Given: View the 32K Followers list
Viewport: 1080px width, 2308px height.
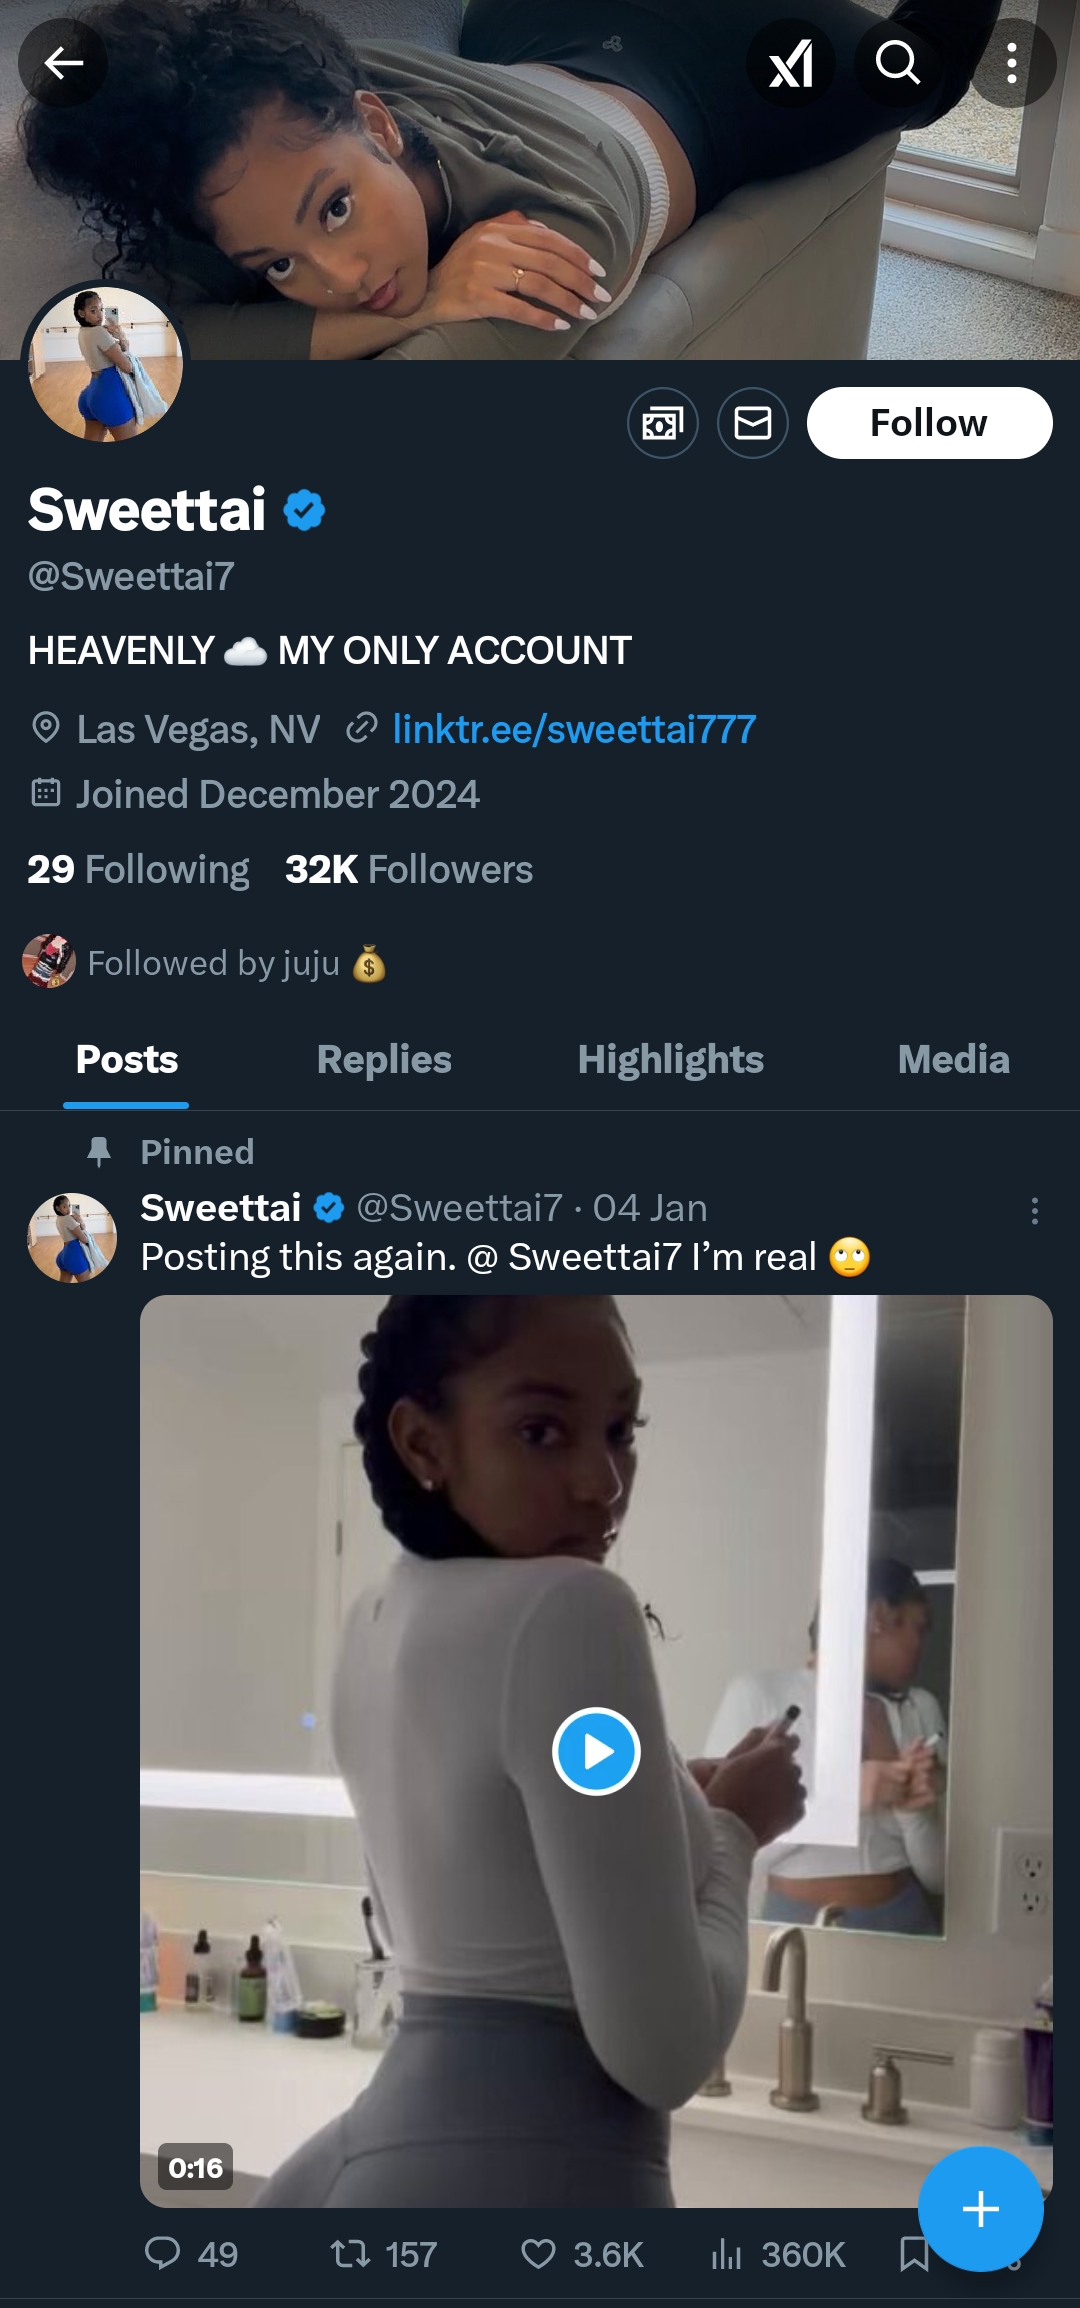Looking at the screenshot, I should 409,869.
